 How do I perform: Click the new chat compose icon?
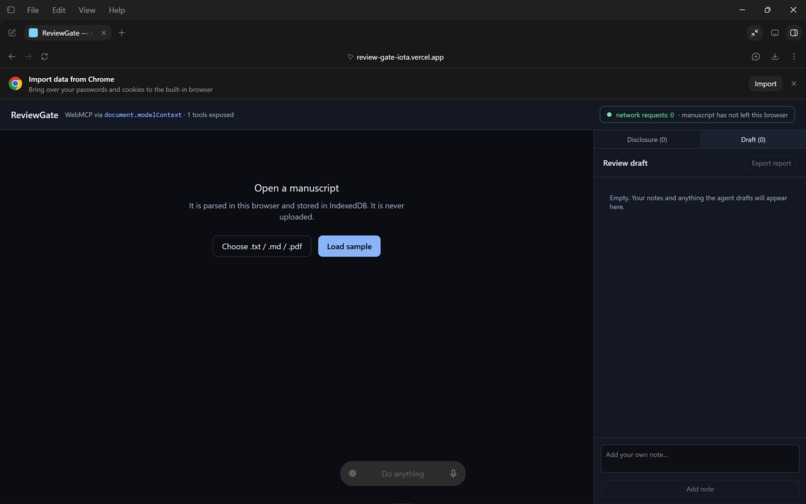point(12,33)
